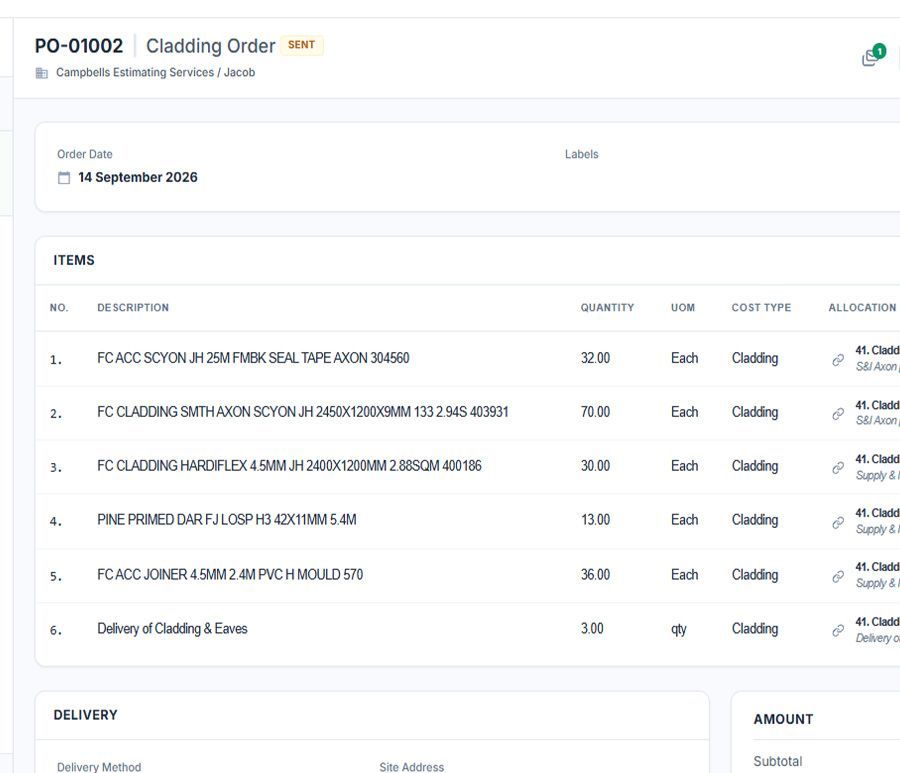Click quantity 3.00
The image size is (900, 773).
point(592,629)
